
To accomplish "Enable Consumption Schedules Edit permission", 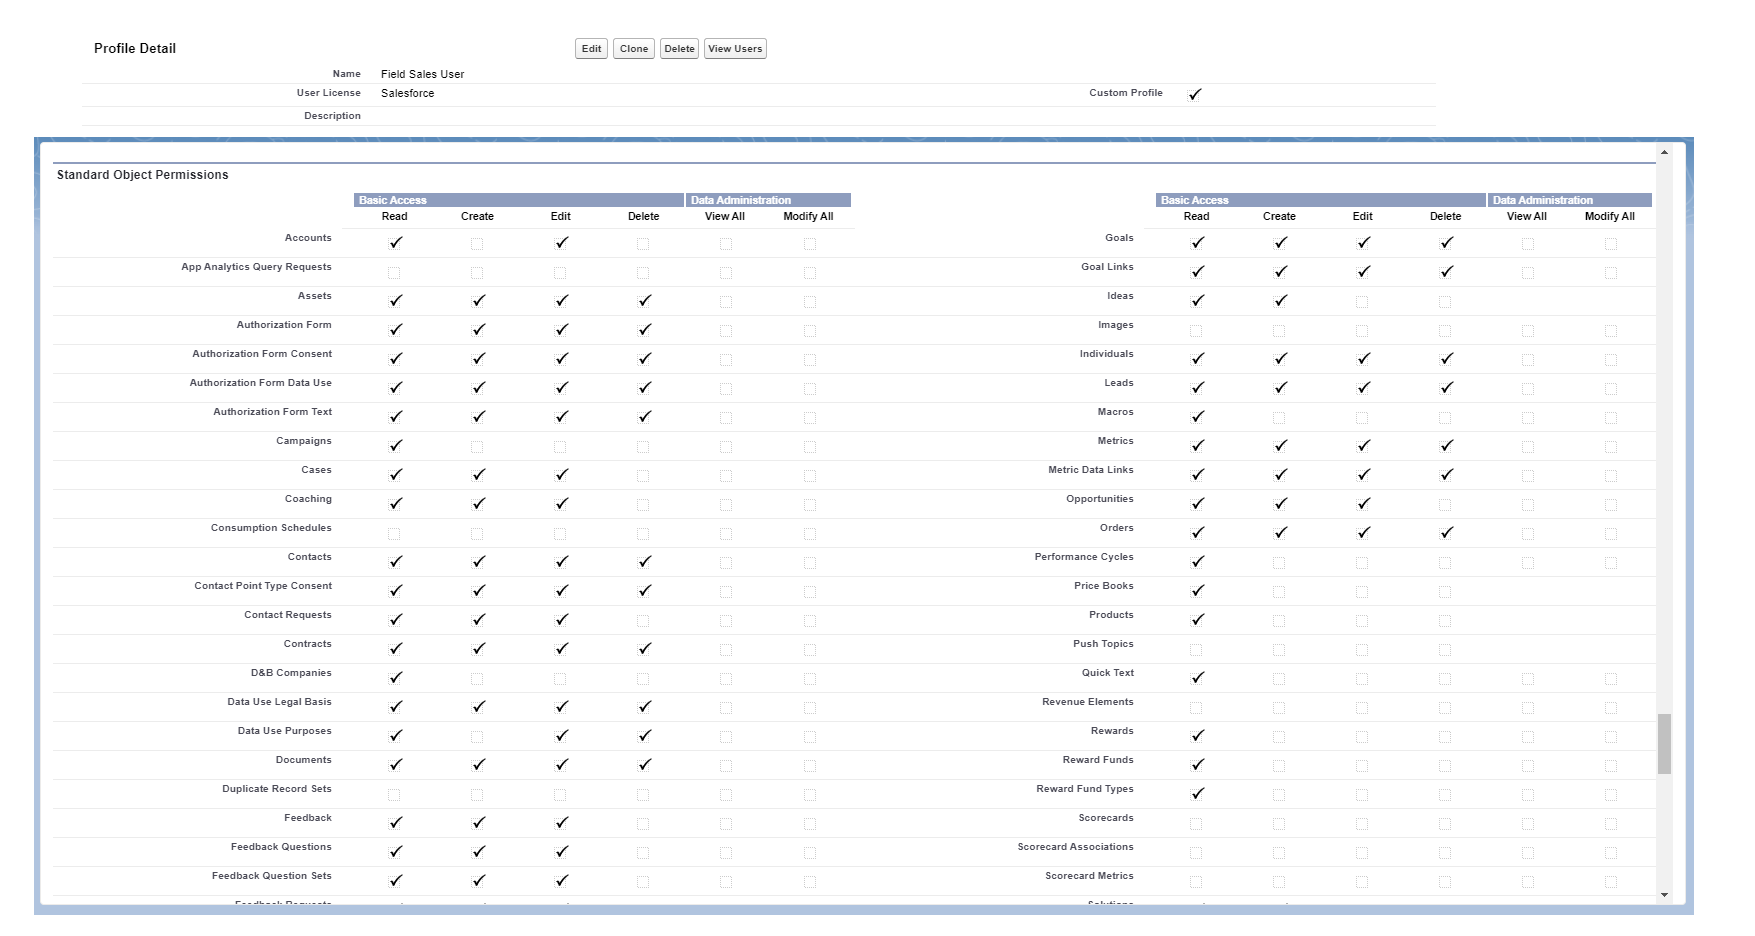I will [560, 534].
